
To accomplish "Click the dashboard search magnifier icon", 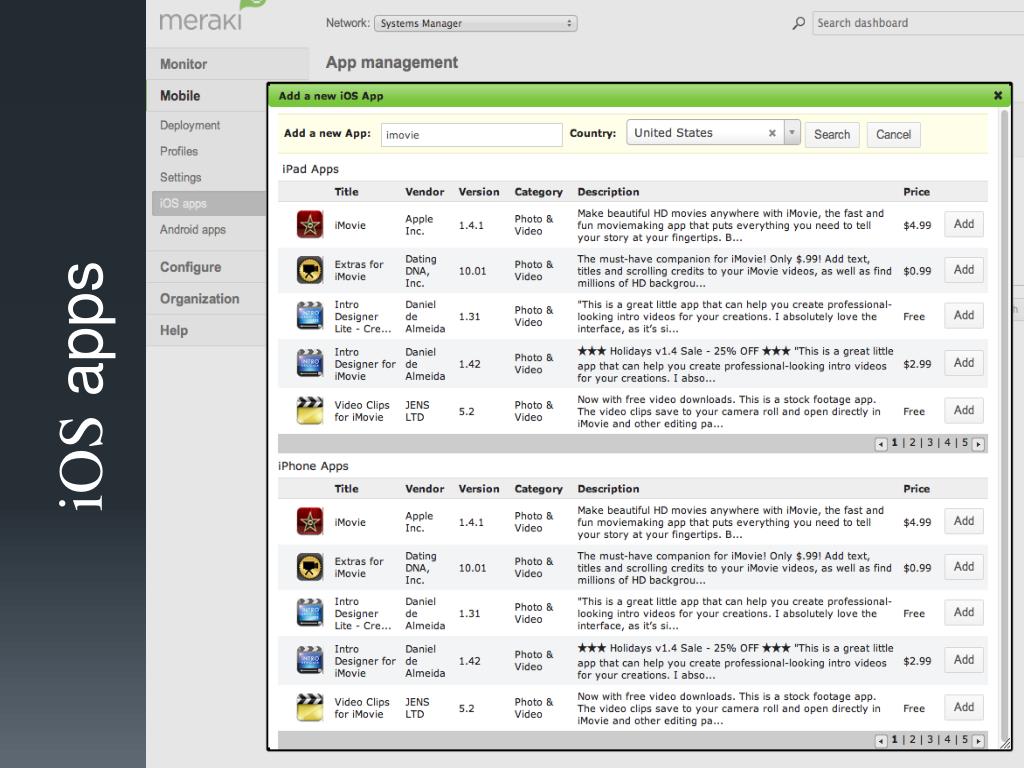I will [798, 24].
